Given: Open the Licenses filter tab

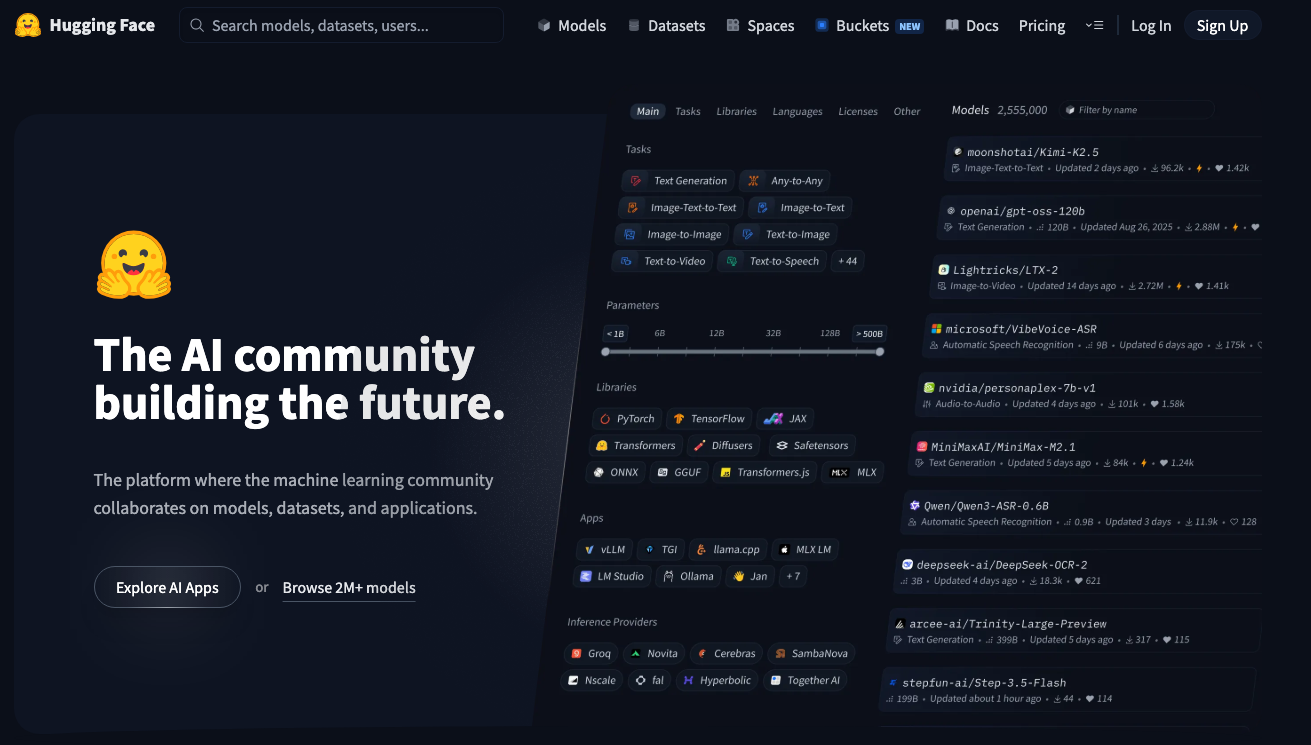Looking at the screenshot, I should click(858, 111).
